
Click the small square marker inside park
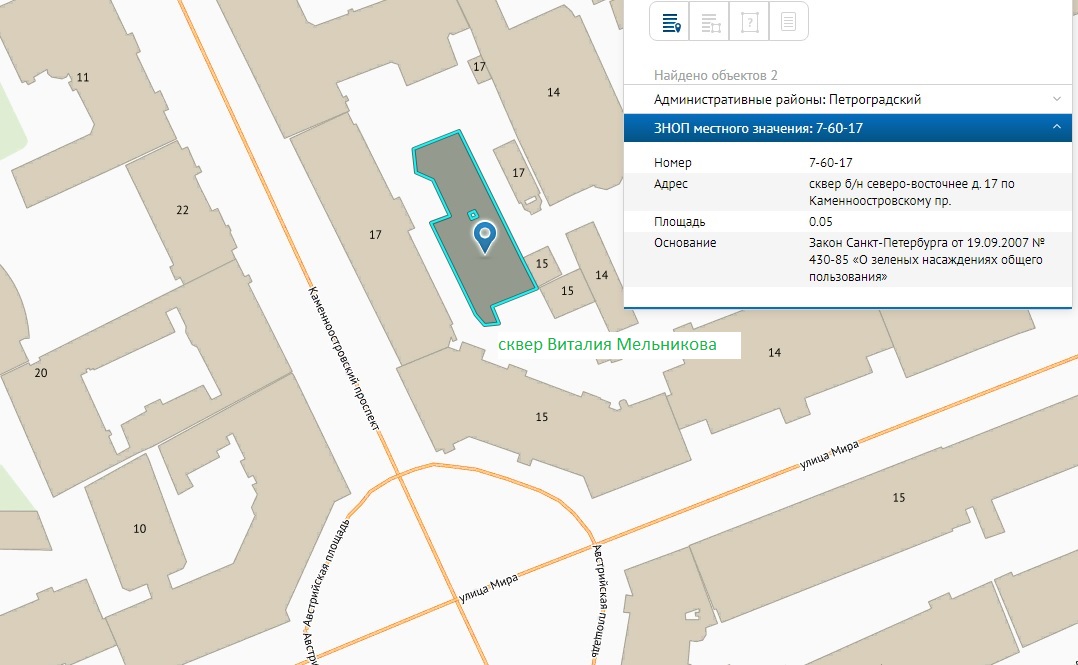coord(473,212)
